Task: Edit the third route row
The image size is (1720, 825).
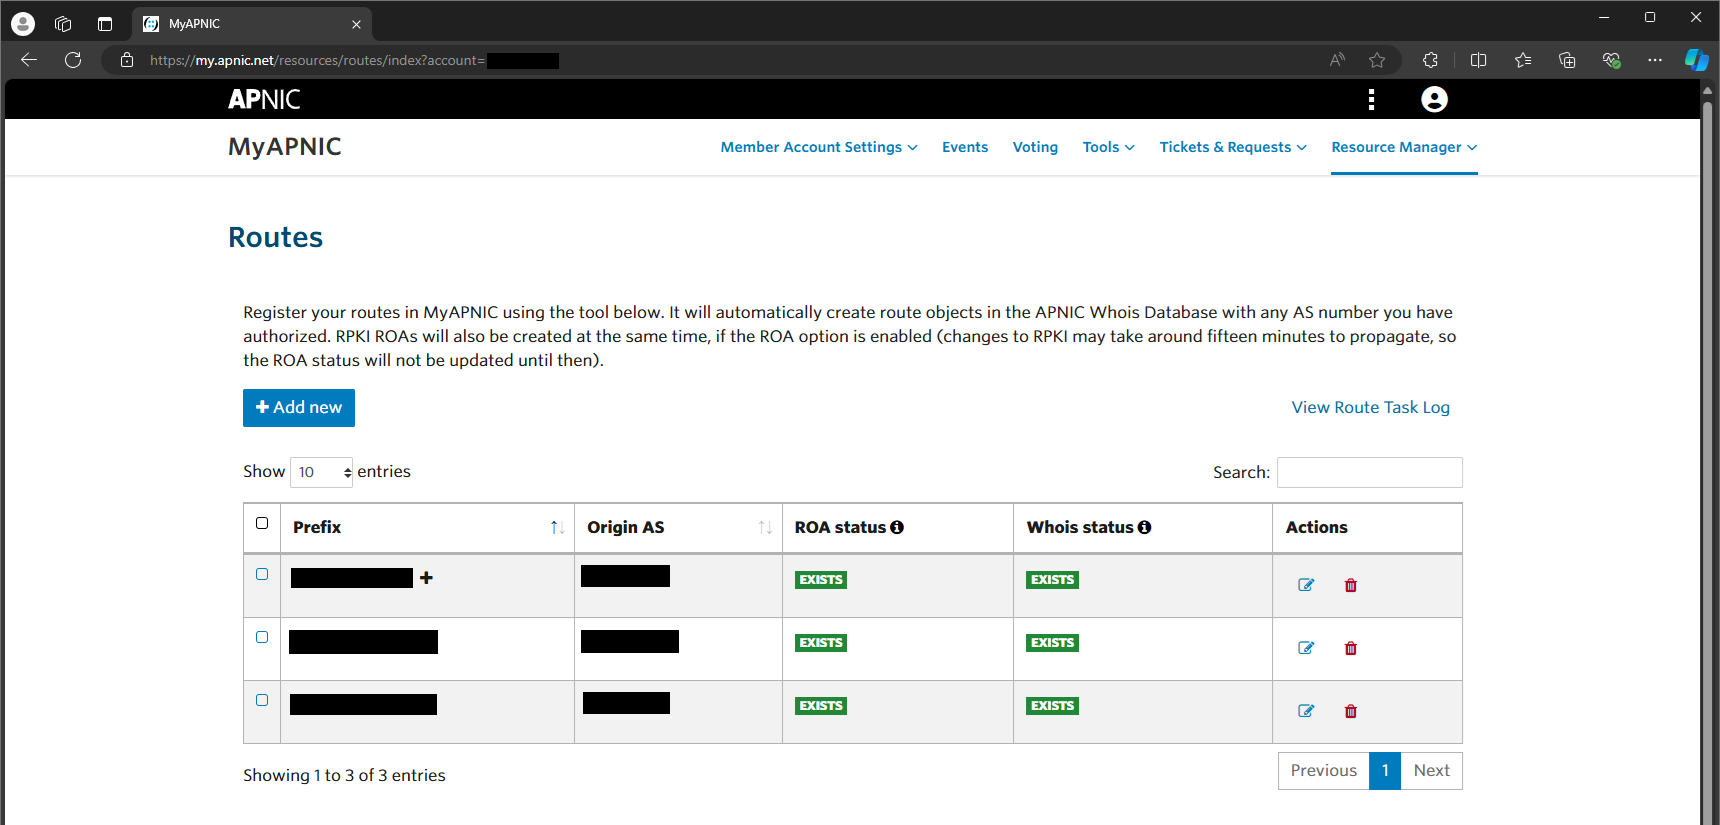Action: 1306,711
